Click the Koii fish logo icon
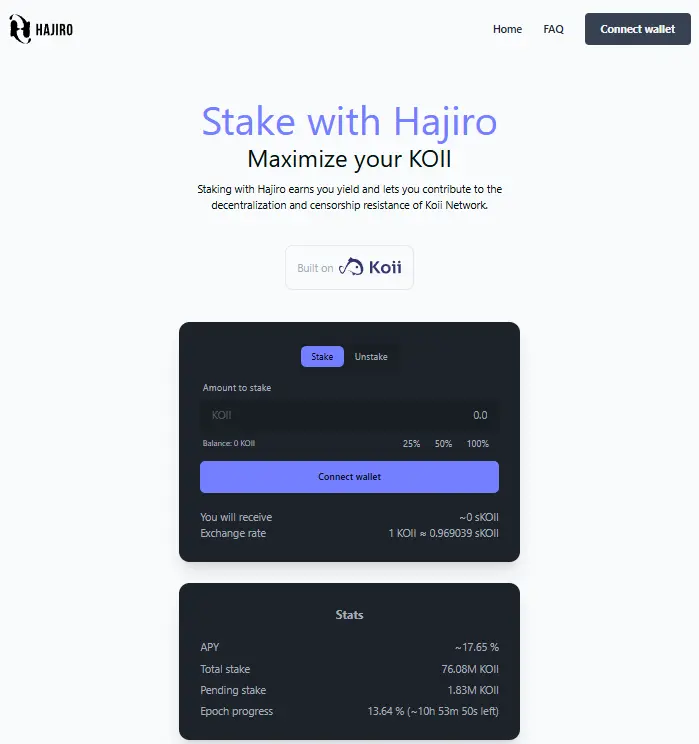Viewport: 699px width, 744px height. (x=351, y=267)
